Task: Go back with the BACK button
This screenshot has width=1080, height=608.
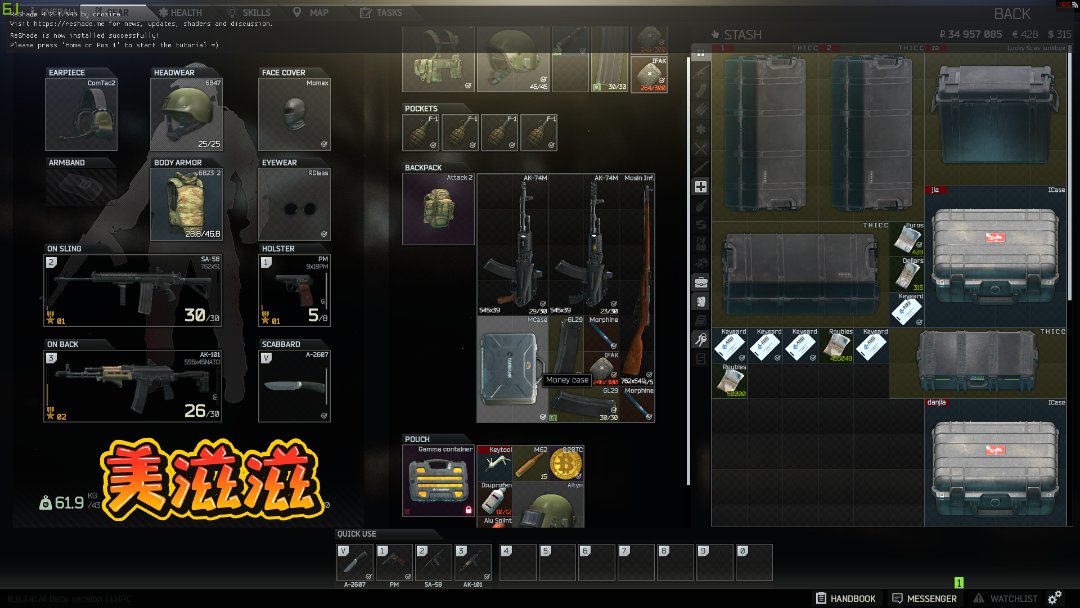Action: 1012,14
